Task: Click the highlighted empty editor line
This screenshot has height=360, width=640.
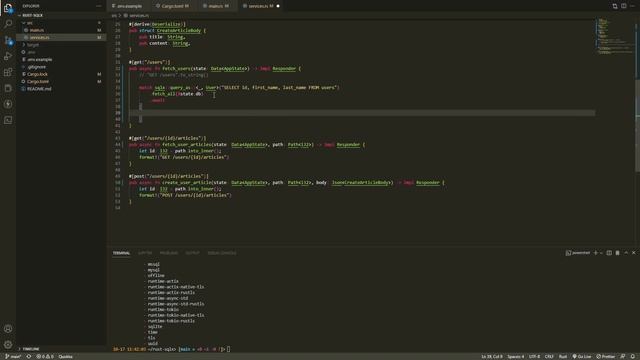Action: 362,113
